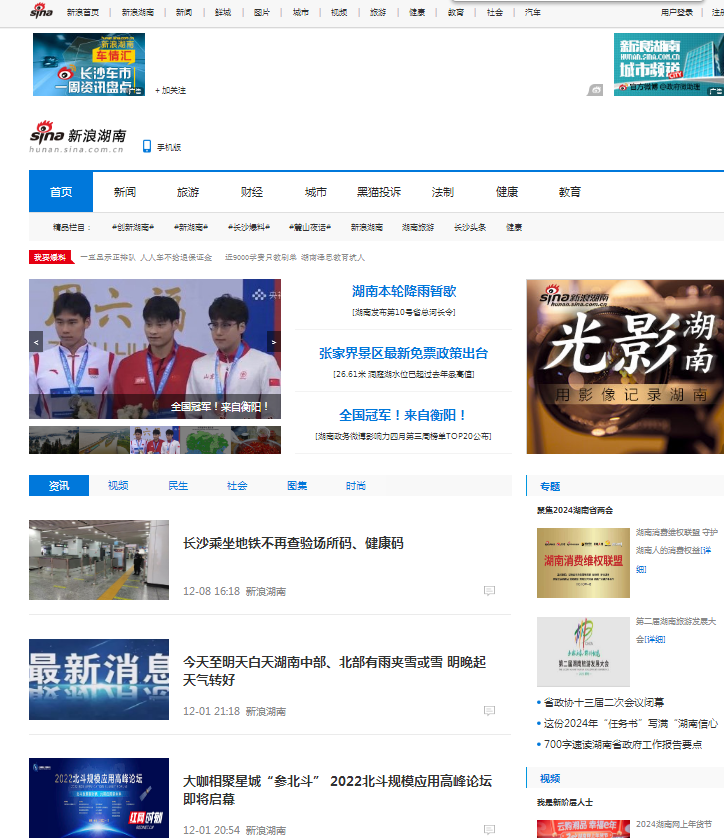The image size is (724, 838).
Task: Open sub-headline about 26.61米 洞庭湖水位
Action: pyautogui.click(x=403, y=374)
